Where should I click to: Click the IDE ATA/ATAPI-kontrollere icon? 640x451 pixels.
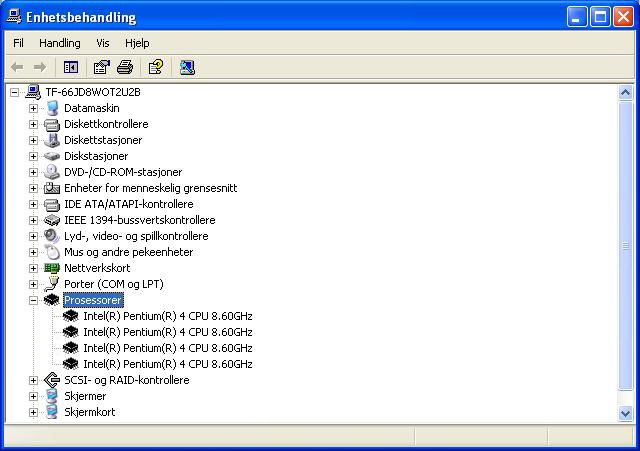click(x=52, y=204)
